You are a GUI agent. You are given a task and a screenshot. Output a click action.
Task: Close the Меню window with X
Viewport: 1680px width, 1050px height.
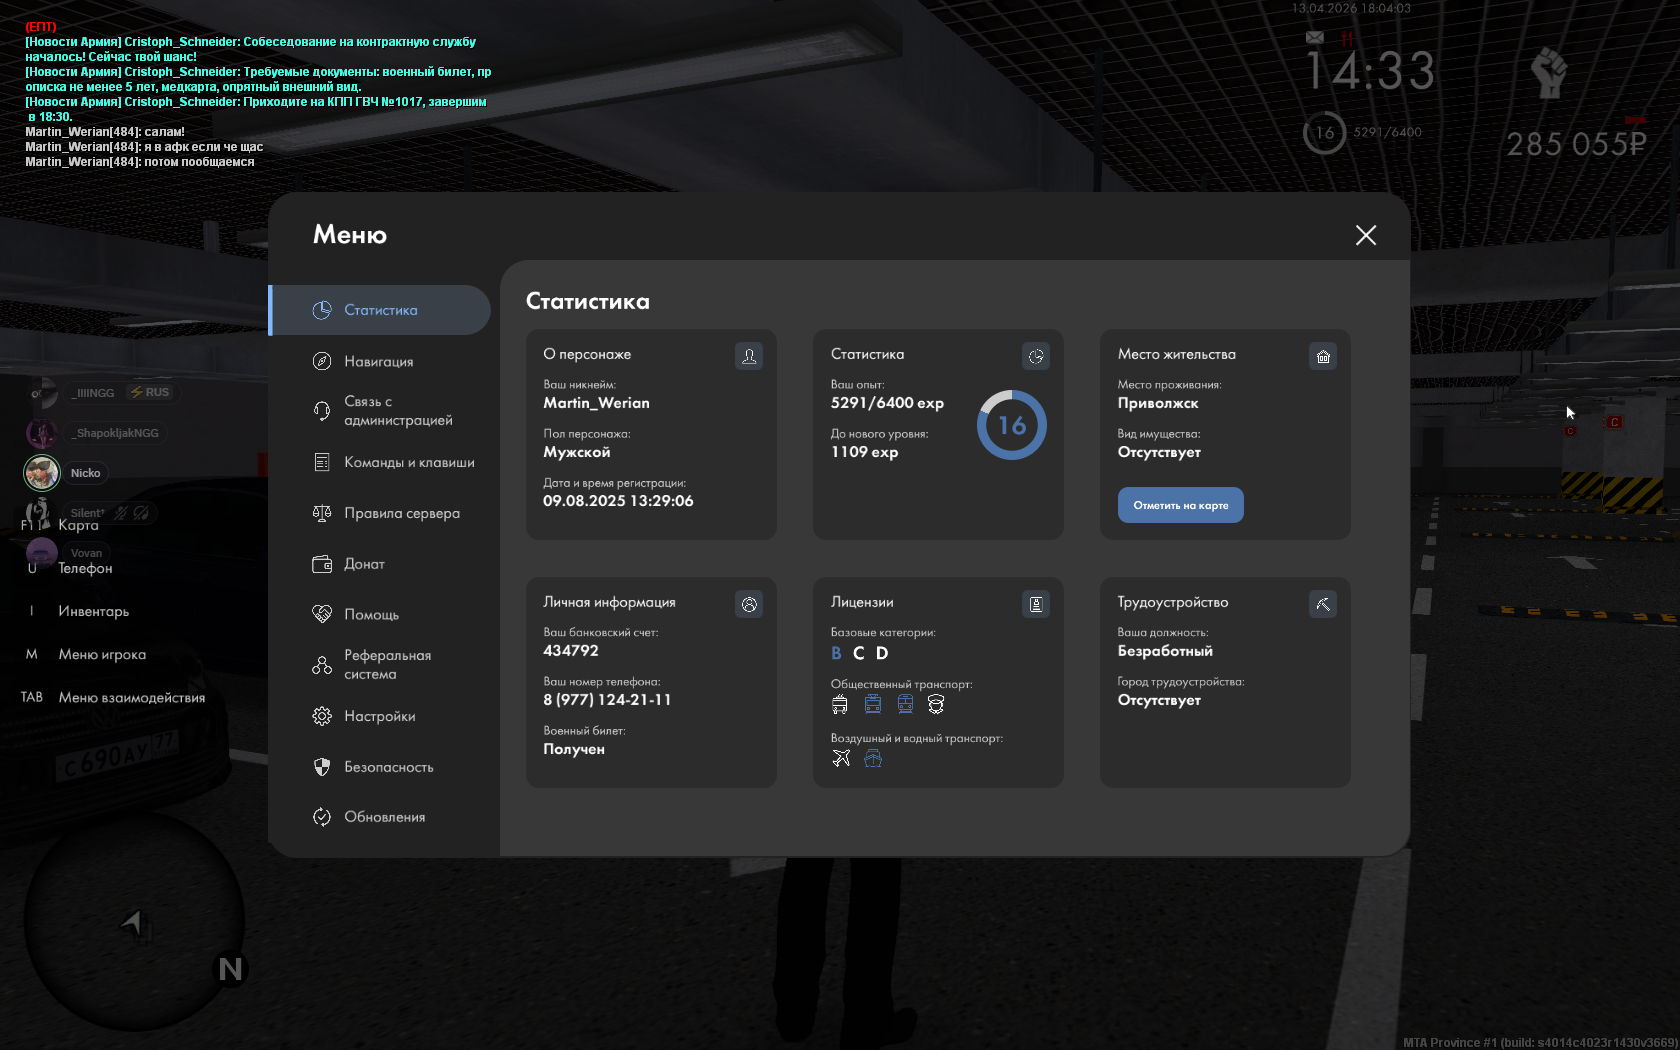click(x=1365, y=235)
